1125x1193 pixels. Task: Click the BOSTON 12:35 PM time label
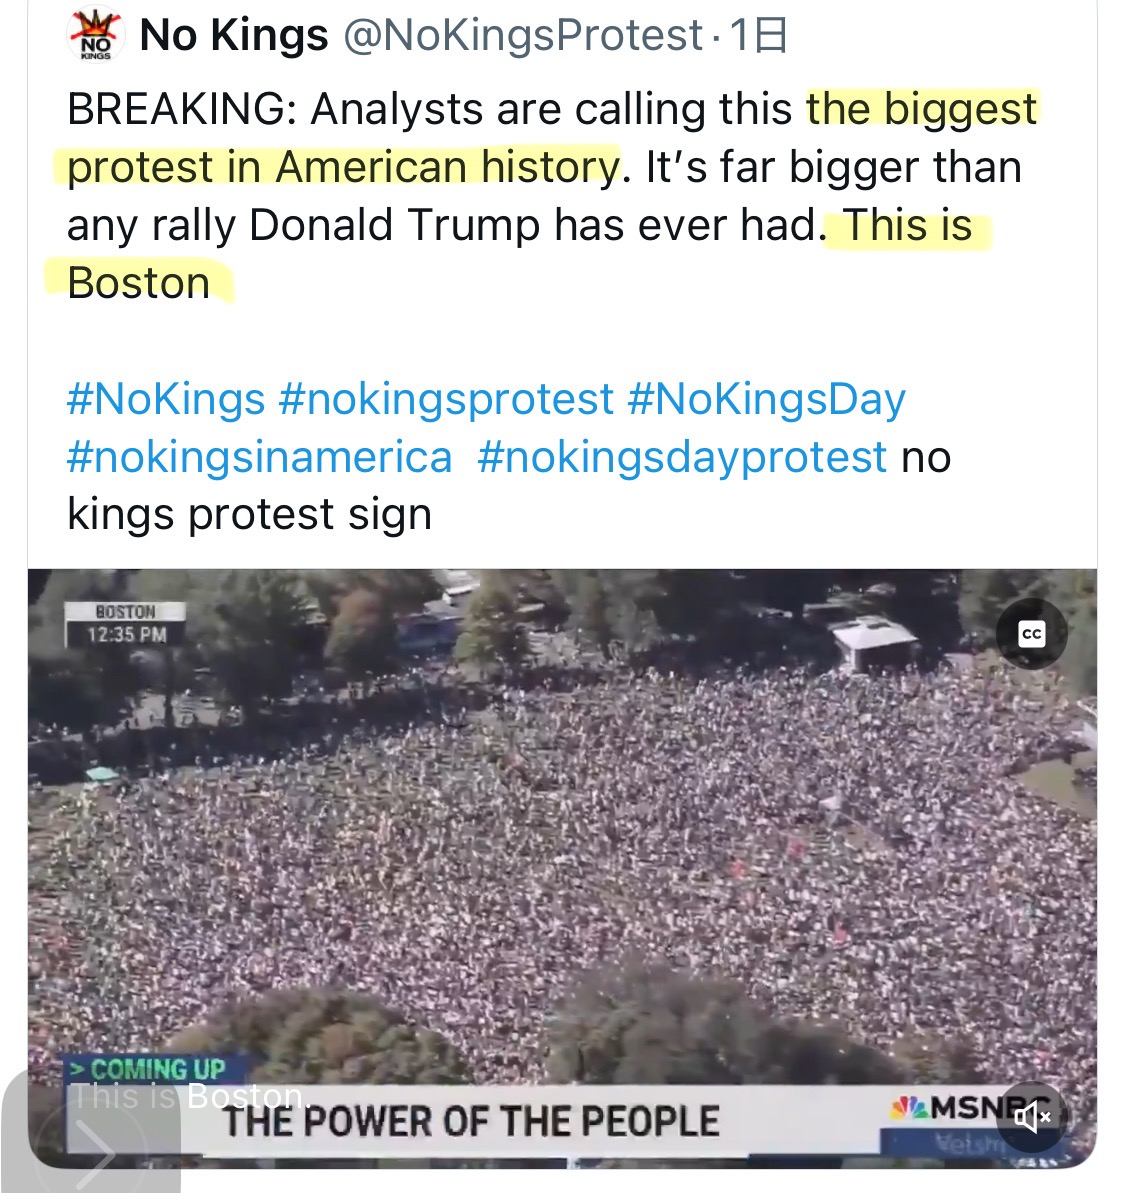126,623
